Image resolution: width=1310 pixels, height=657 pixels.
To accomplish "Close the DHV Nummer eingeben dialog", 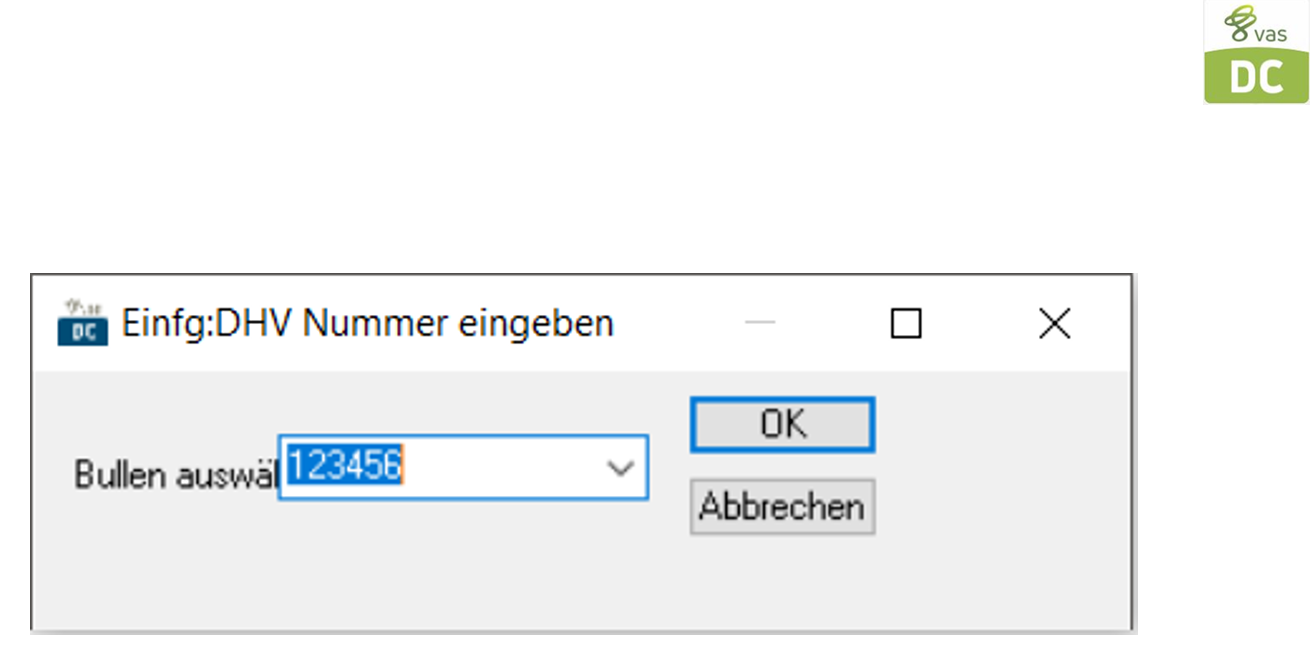I will (1054, 323).
